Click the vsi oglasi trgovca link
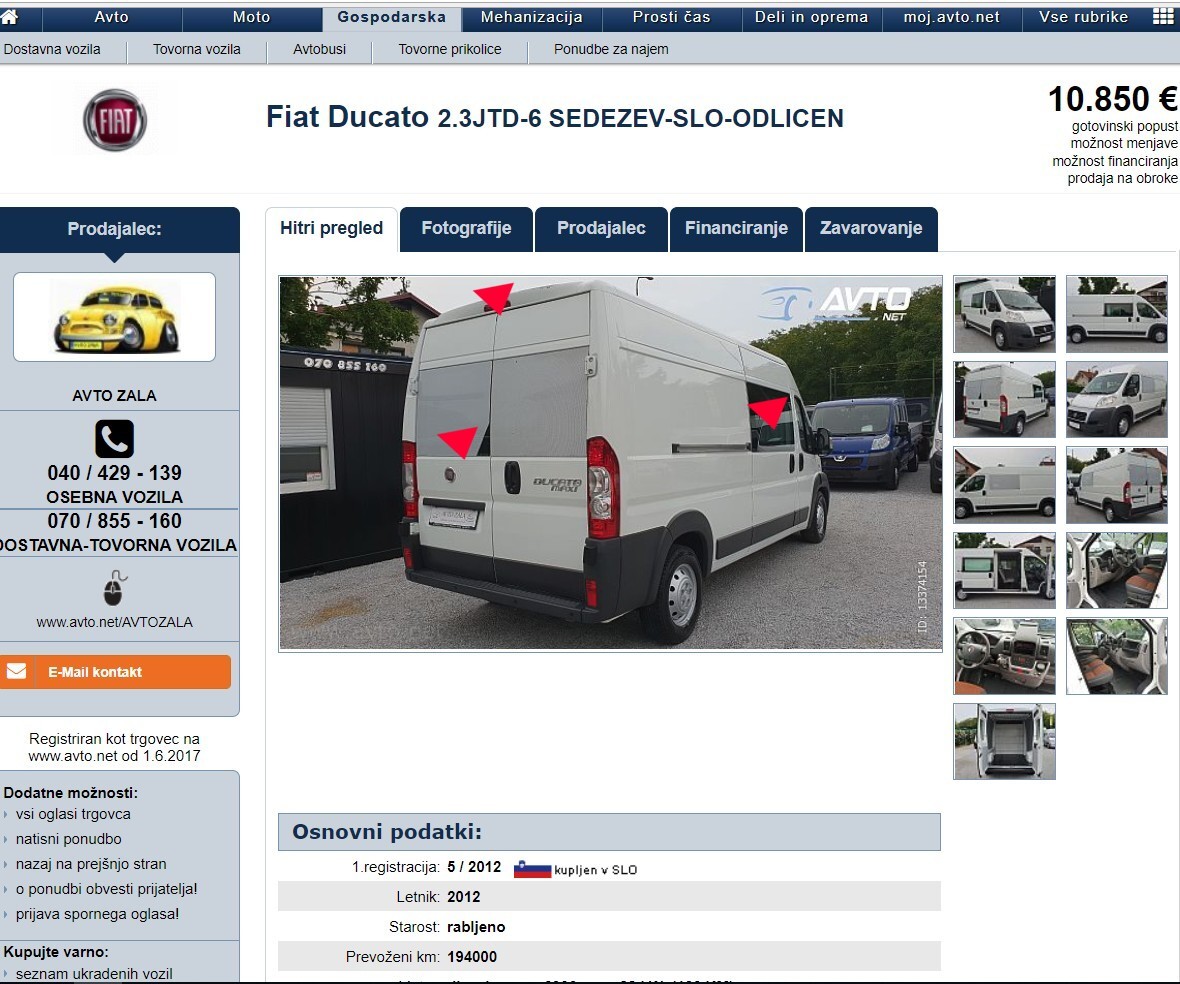Screen dimensions: 1180x984 [x=73, y=814]
